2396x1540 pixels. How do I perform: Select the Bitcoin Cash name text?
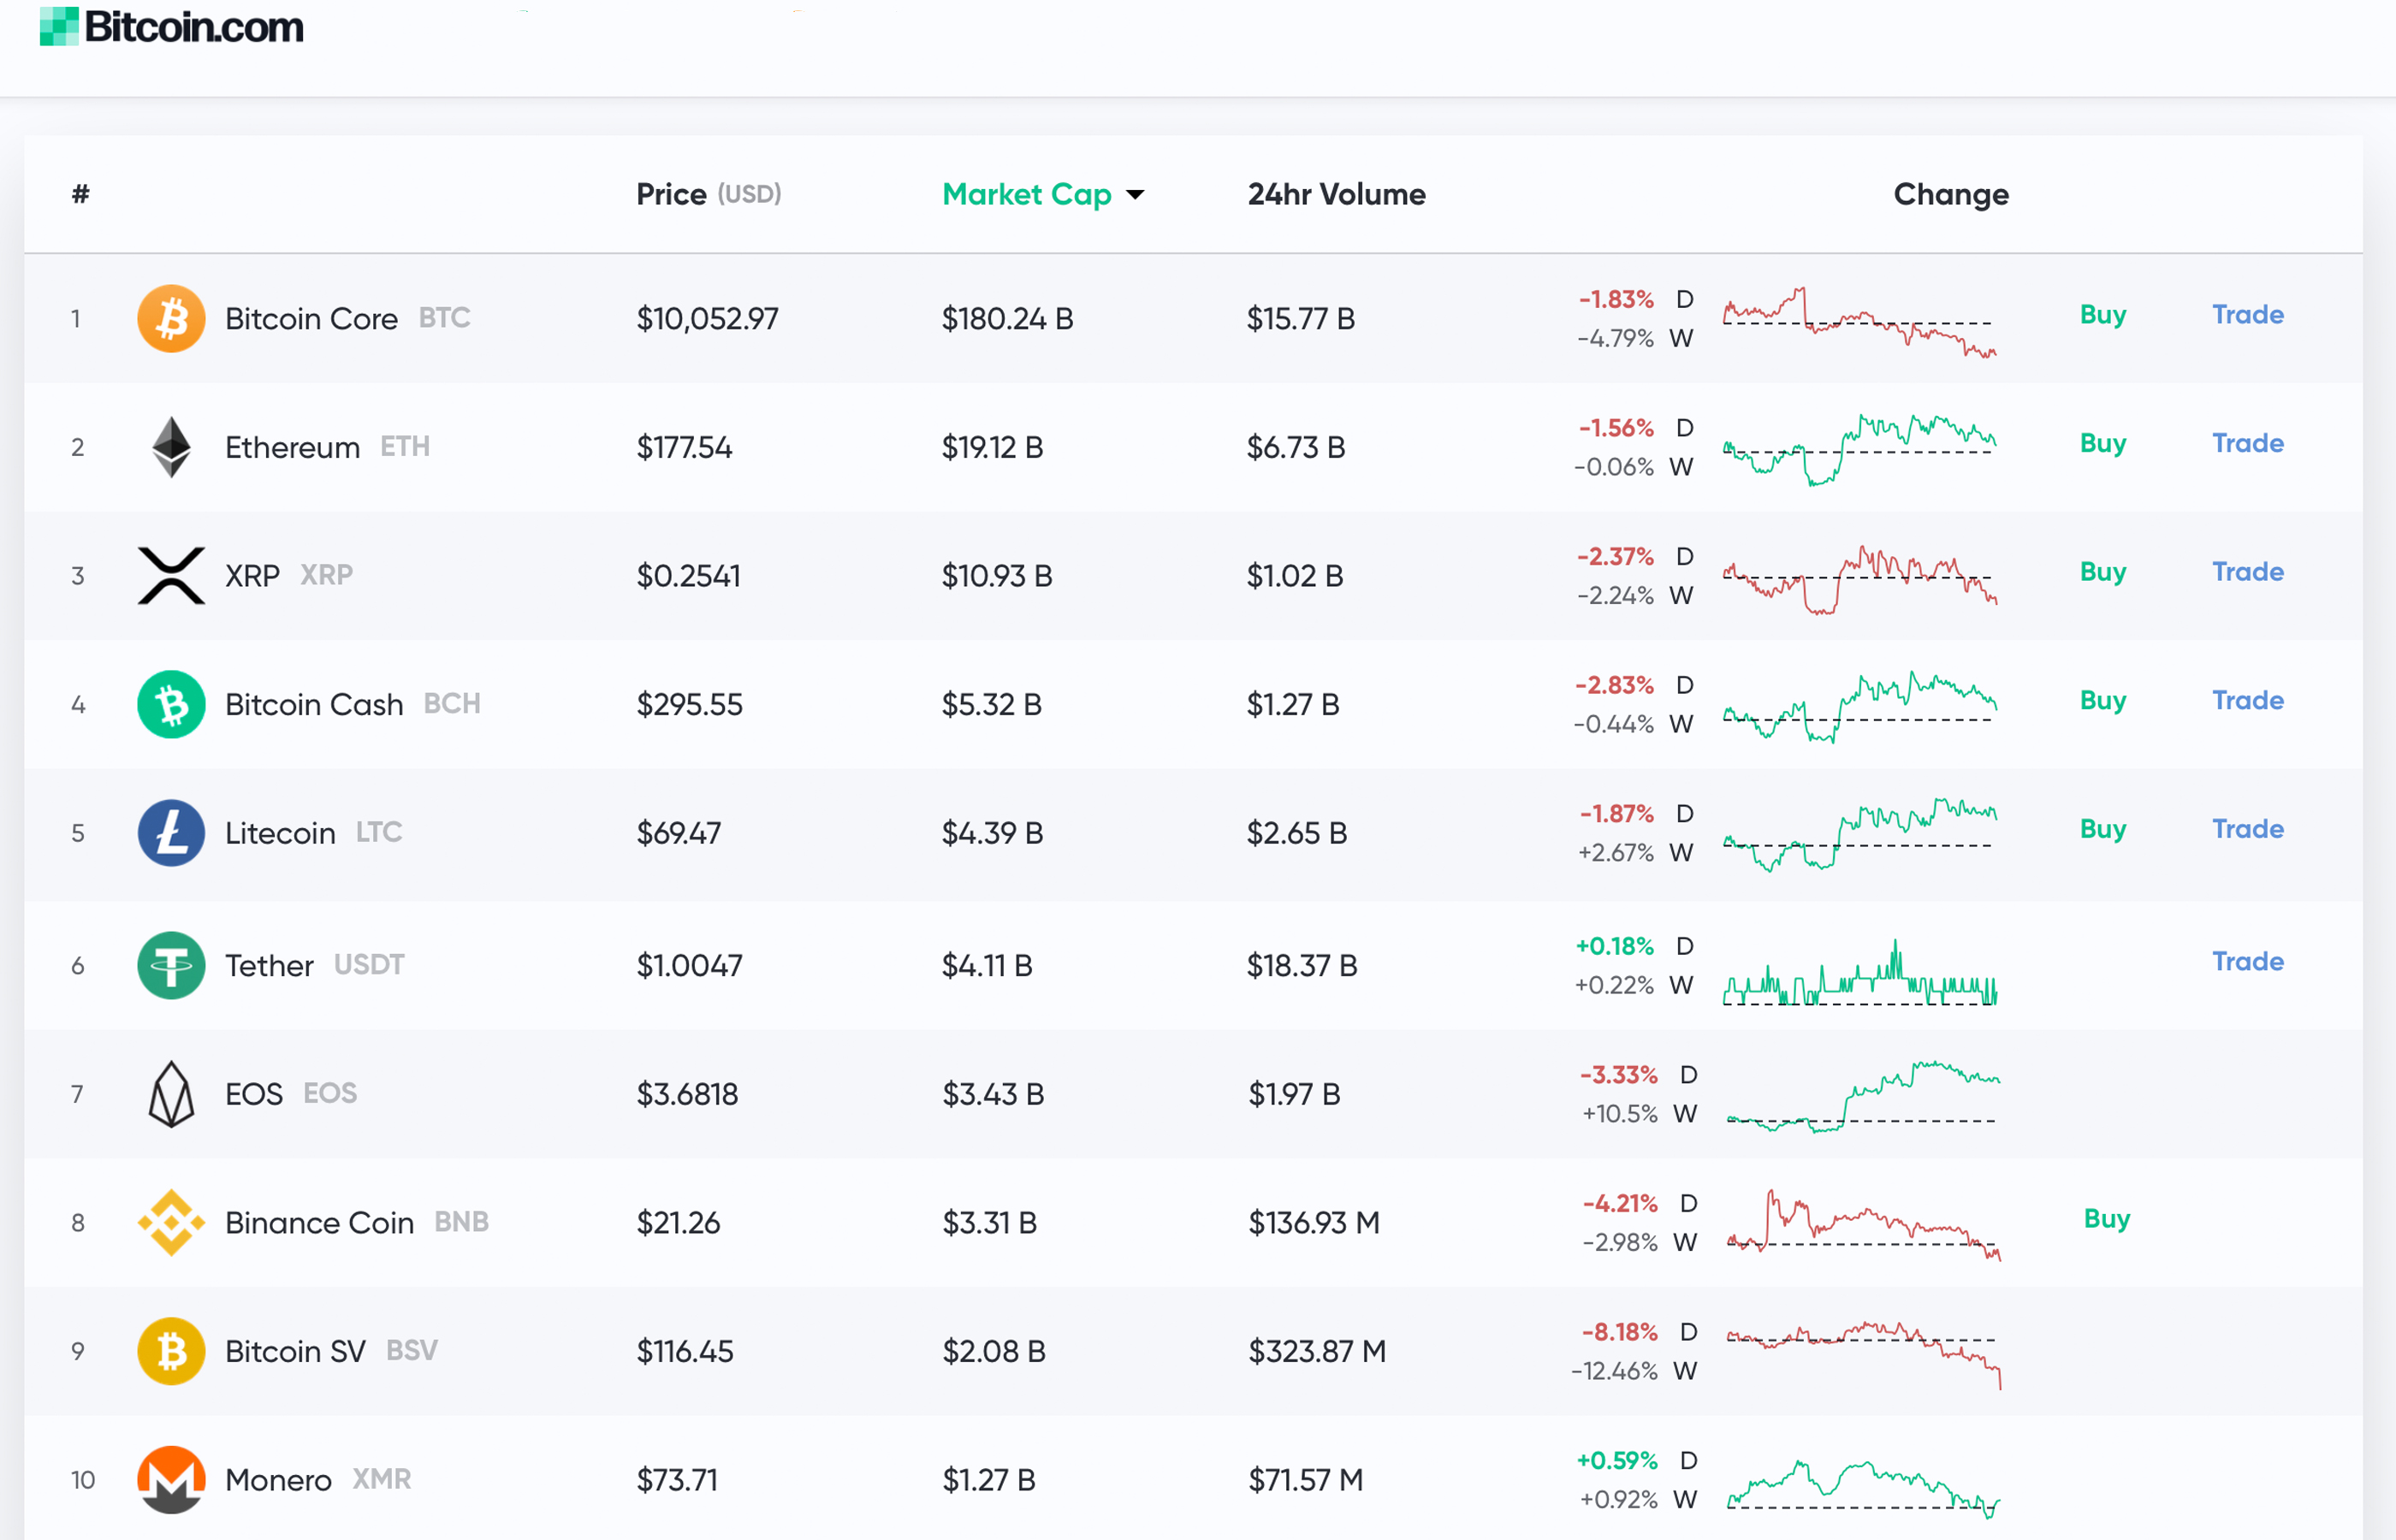(x=314, y=704)
